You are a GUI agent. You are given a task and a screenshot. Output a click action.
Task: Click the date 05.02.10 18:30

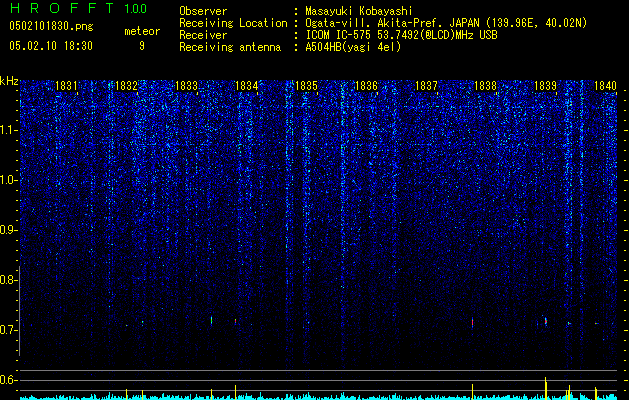tap(51, 46)
